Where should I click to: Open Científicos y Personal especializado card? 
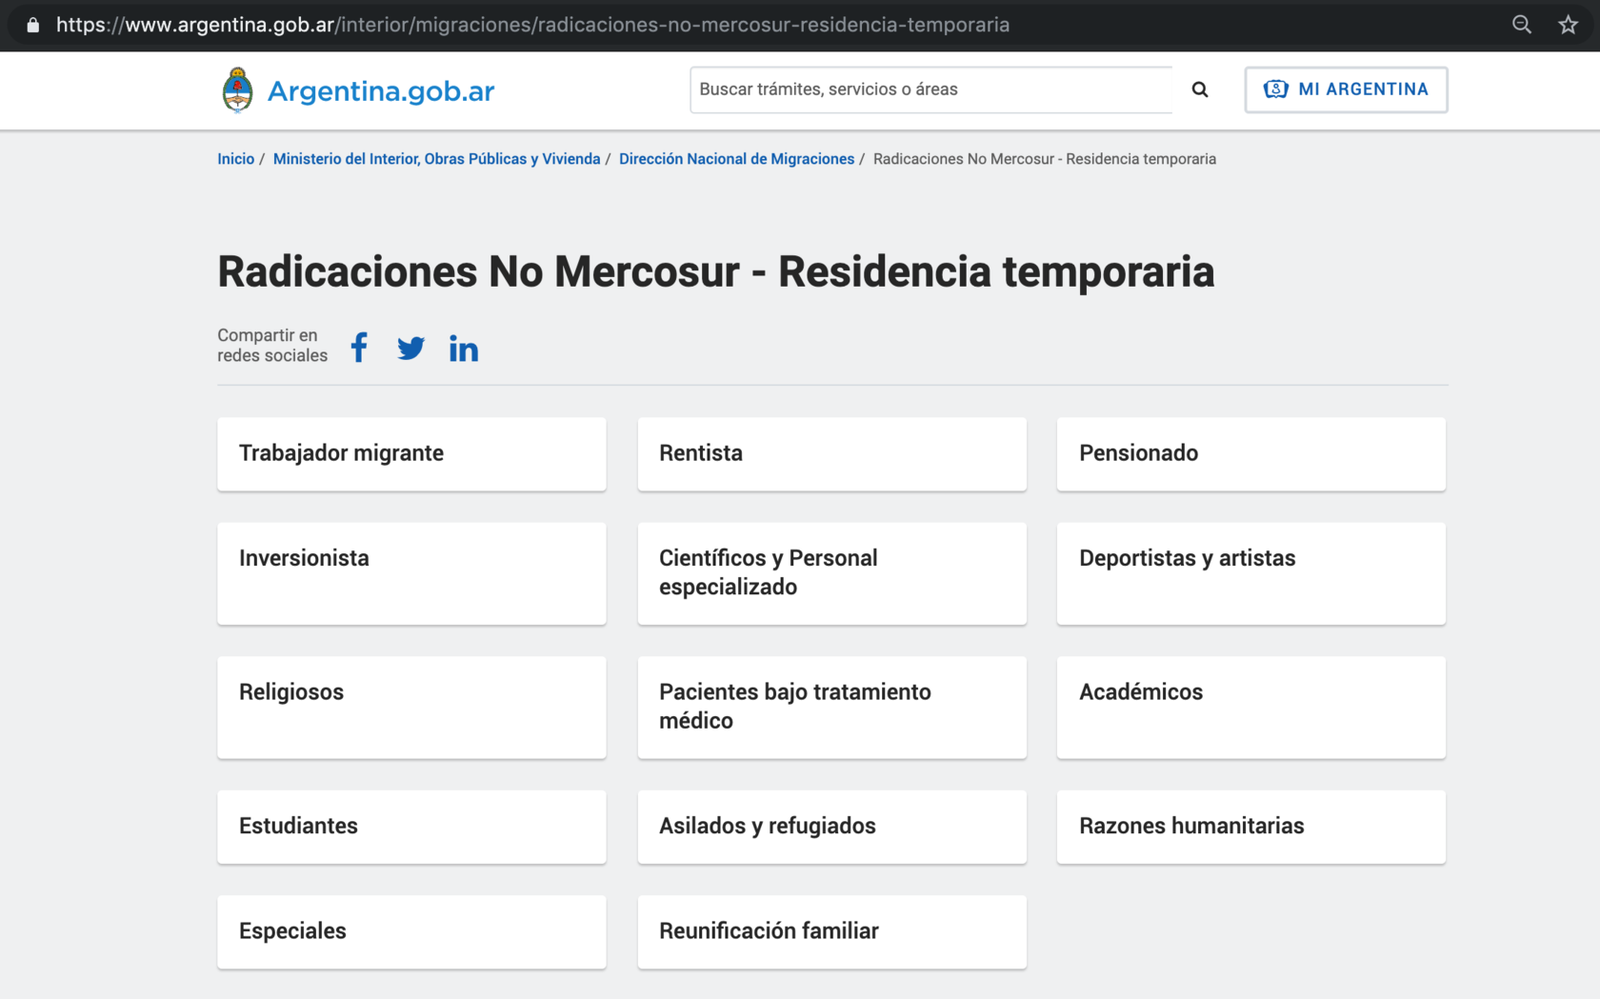(x=832, y=573)
